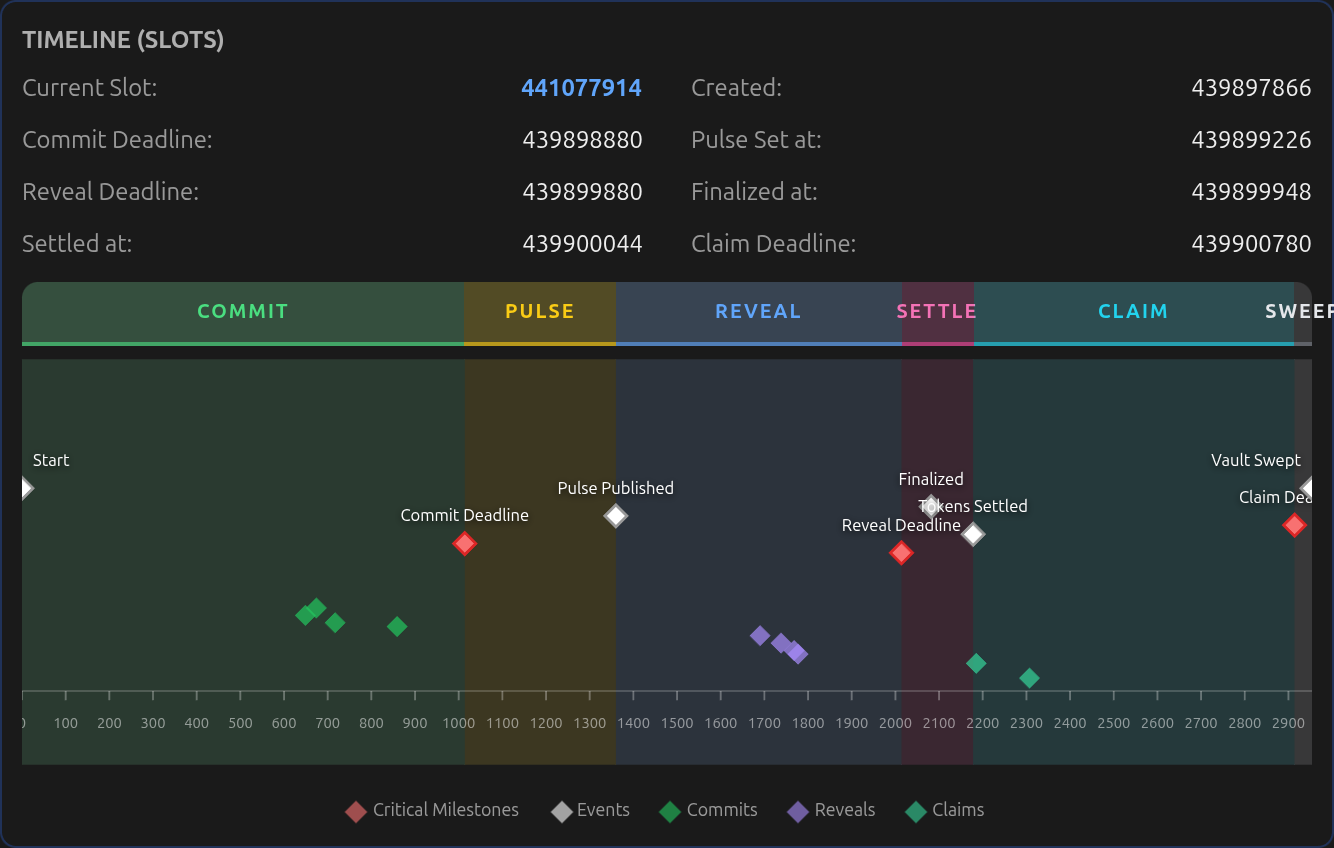This screenshot has height=848, width=1334.
Task: Click the 1500 label on the slot axis
Action: pyautogui.click(x=677, y=723)
